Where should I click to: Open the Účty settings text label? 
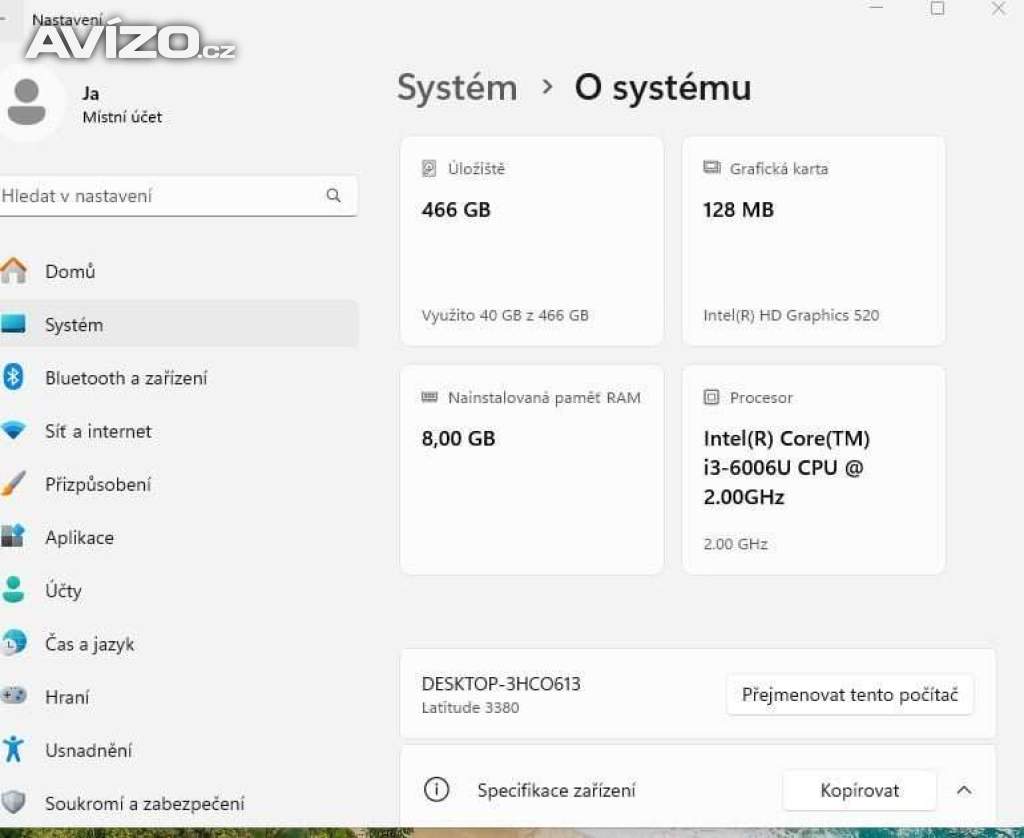[x=63, y=591]
